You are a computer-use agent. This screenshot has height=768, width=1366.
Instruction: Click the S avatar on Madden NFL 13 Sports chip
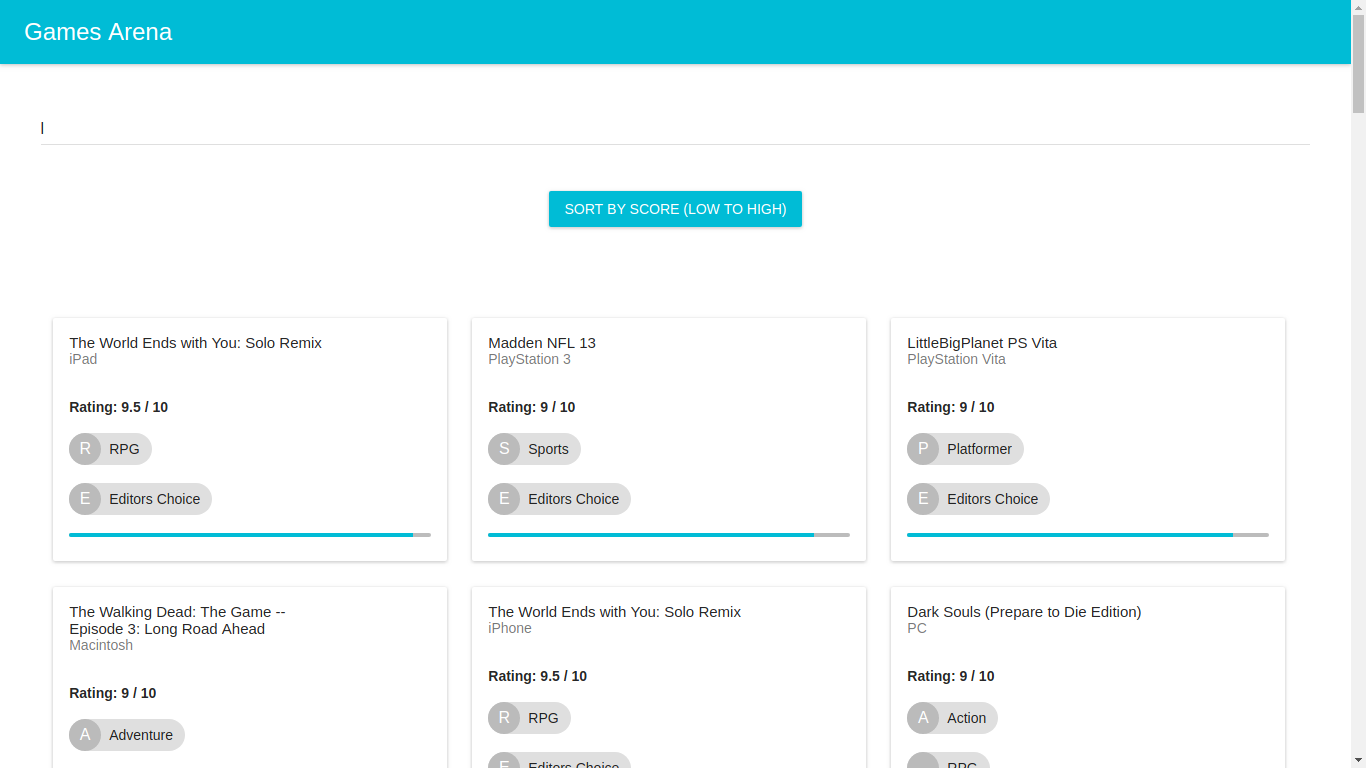pyautogui.click(x=504, y=449)
